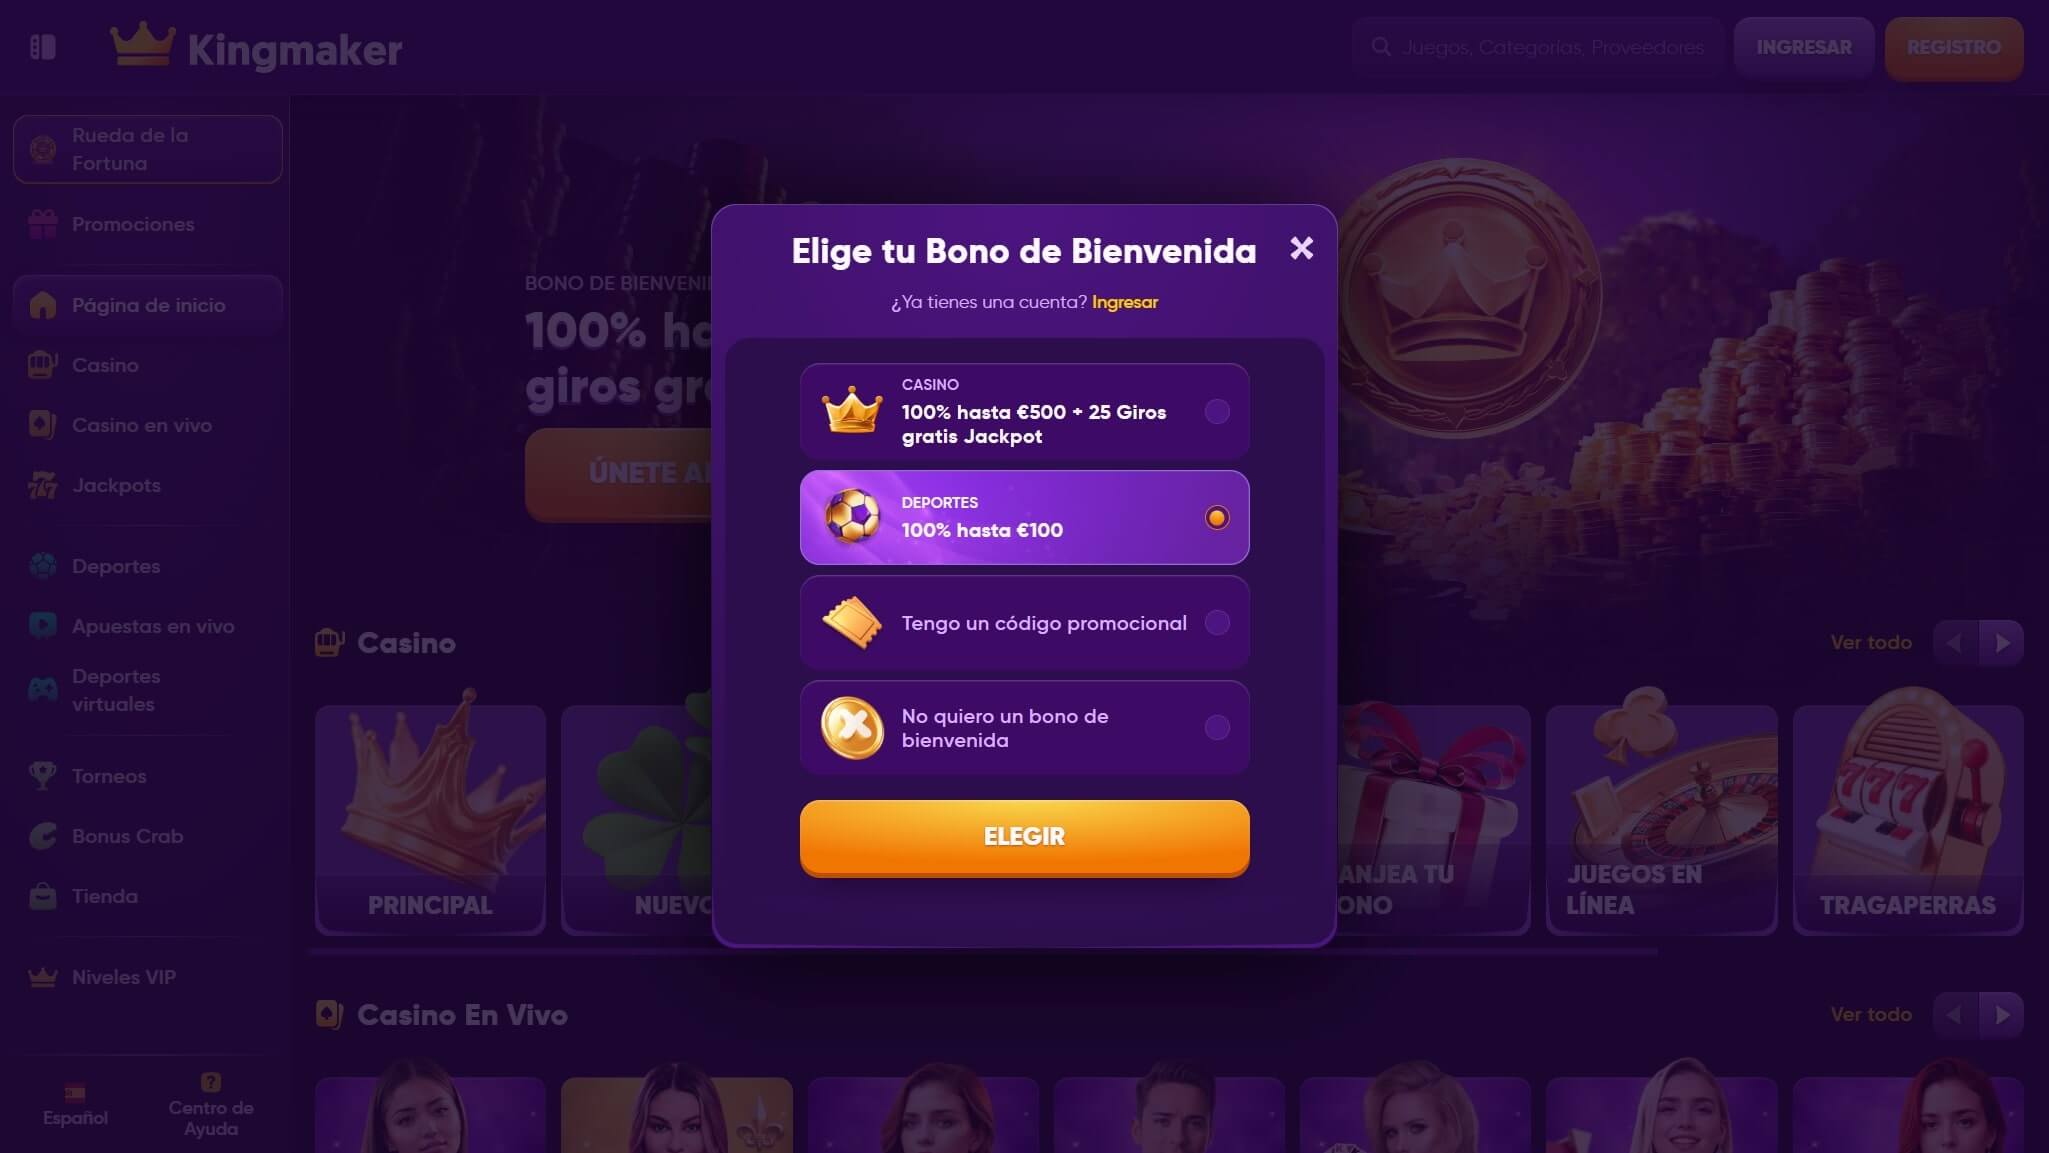The image size is (2049, 1153).
Task: Click the Kingmaker crown logo
Action: pyautogui.click(x=142, y=45)
